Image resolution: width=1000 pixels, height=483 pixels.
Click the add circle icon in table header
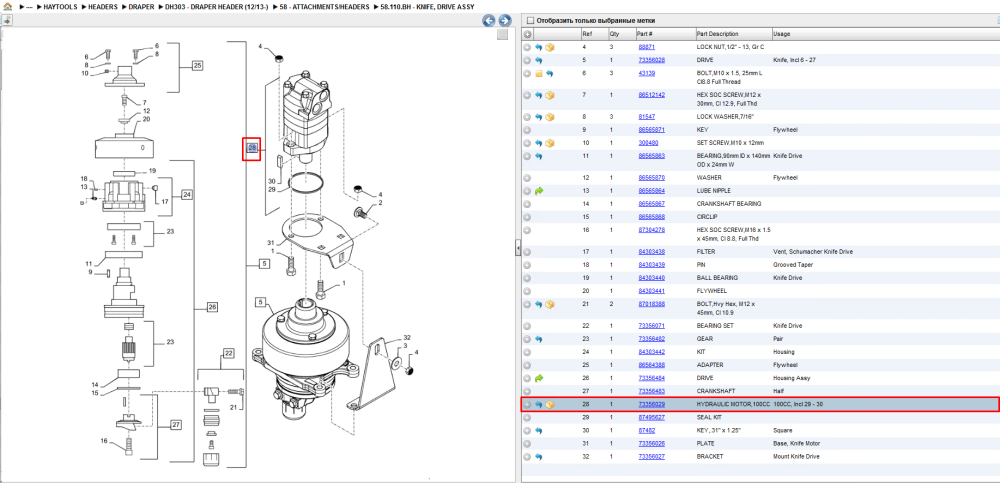(527, 34)
